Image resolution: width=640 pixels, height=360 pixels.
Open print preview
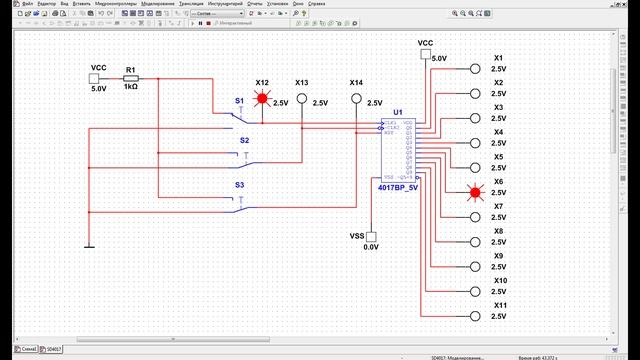point(63,13)
